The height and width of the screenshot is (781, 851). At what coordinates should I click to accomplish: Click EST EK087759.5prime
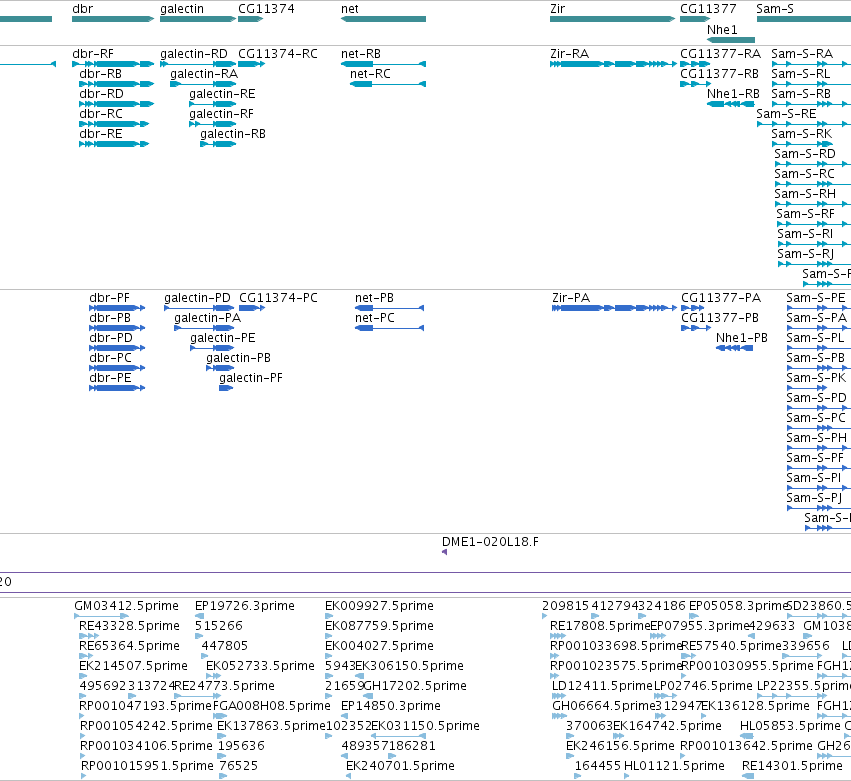click(379, 626)
